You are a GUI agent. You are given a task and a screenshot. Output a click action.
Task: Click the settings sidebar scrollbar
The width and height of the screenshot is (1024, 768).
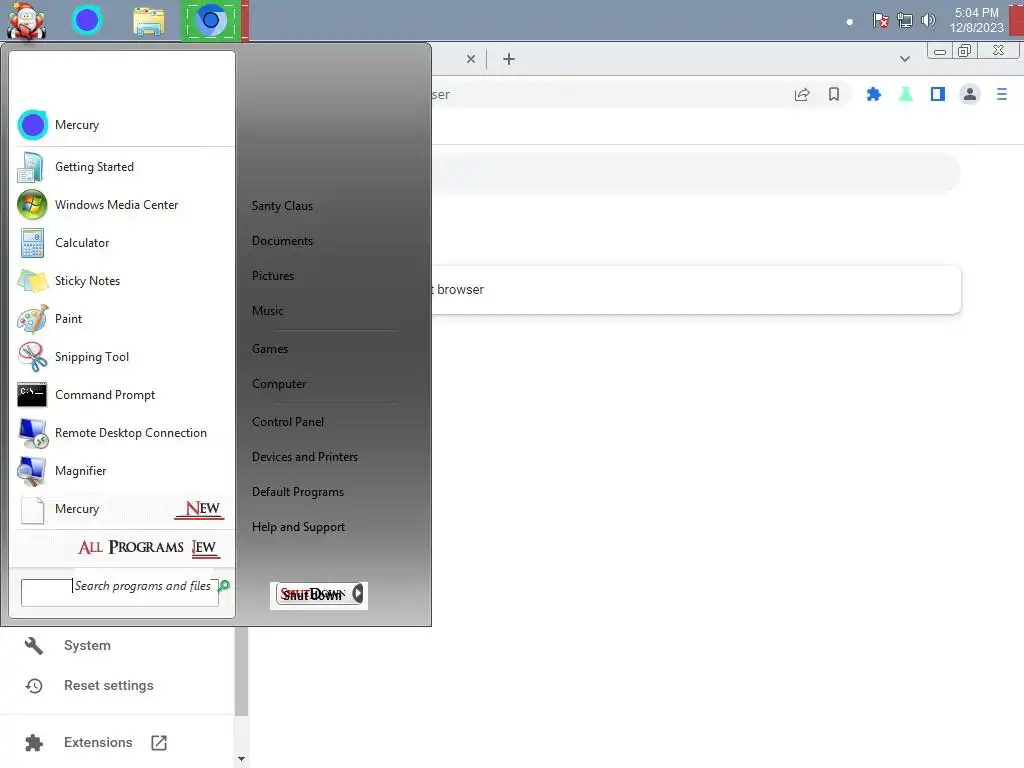click(x=241, y=671)
